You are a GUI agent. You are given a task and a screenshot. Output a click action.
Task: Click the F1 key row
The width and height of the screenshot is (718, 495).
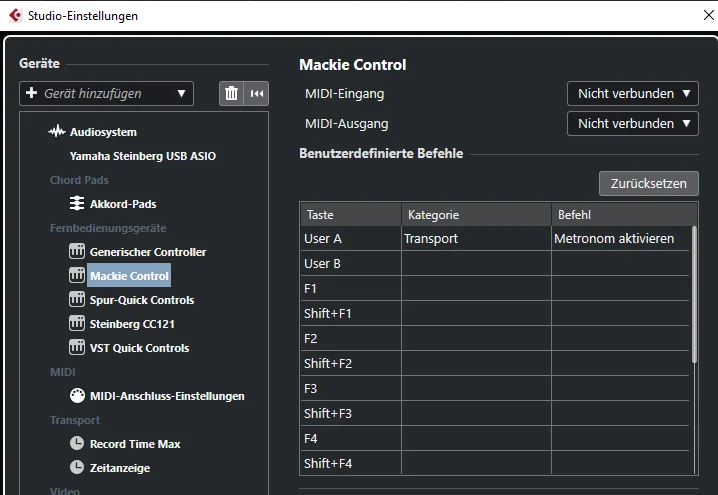(x=495, y=288)
